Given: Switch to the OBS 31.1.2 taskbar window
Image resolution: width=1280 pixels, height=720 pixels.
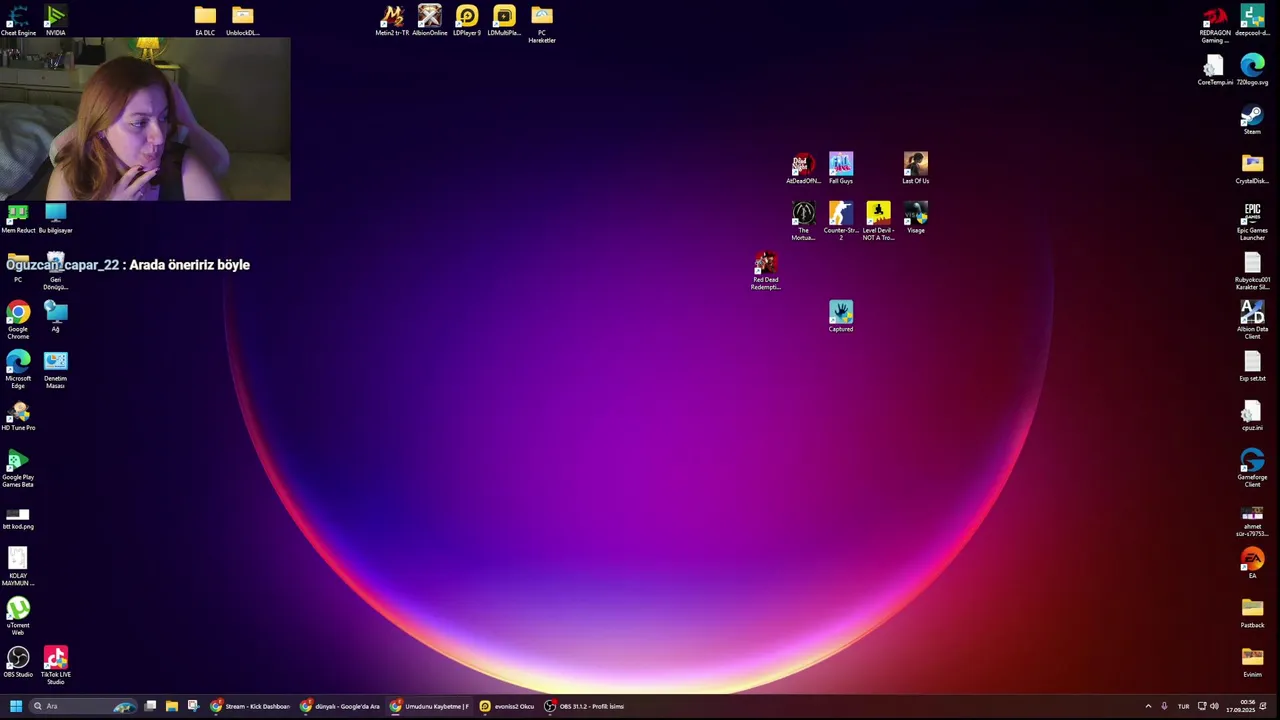Looking at the screenshot, I should click(585, 706).
